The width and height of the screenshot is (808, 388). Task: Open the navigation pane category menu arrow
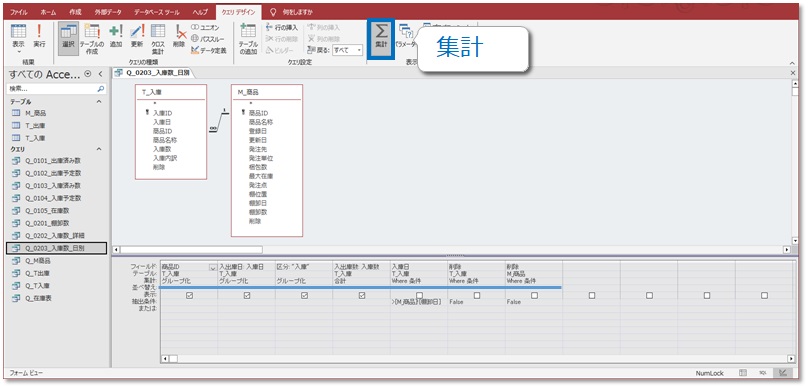(88, 74)
